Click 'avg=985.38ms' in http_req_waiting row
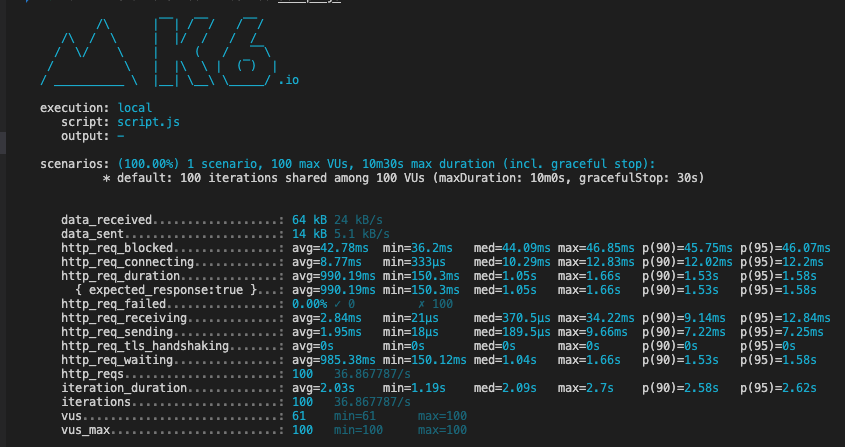 334,360
